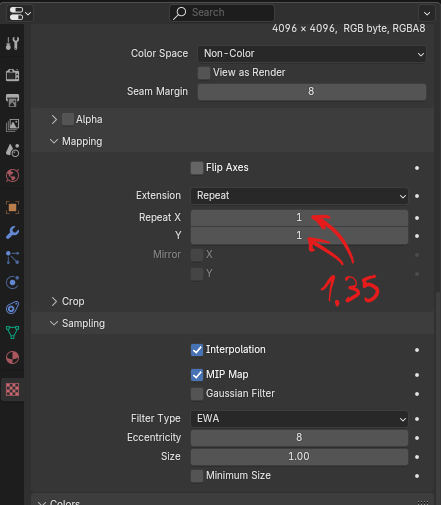This screenshot has height=505, width=441.
Task: Open the View Layer properties tab
Action: [x=12, y=125]
